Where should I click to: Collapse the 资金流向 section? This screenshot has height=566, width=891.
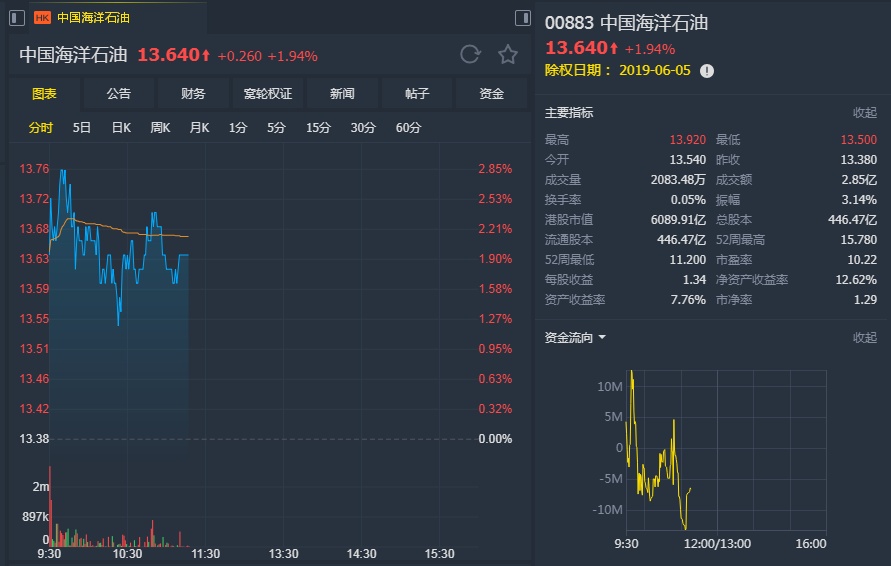[x=864, y=337]
